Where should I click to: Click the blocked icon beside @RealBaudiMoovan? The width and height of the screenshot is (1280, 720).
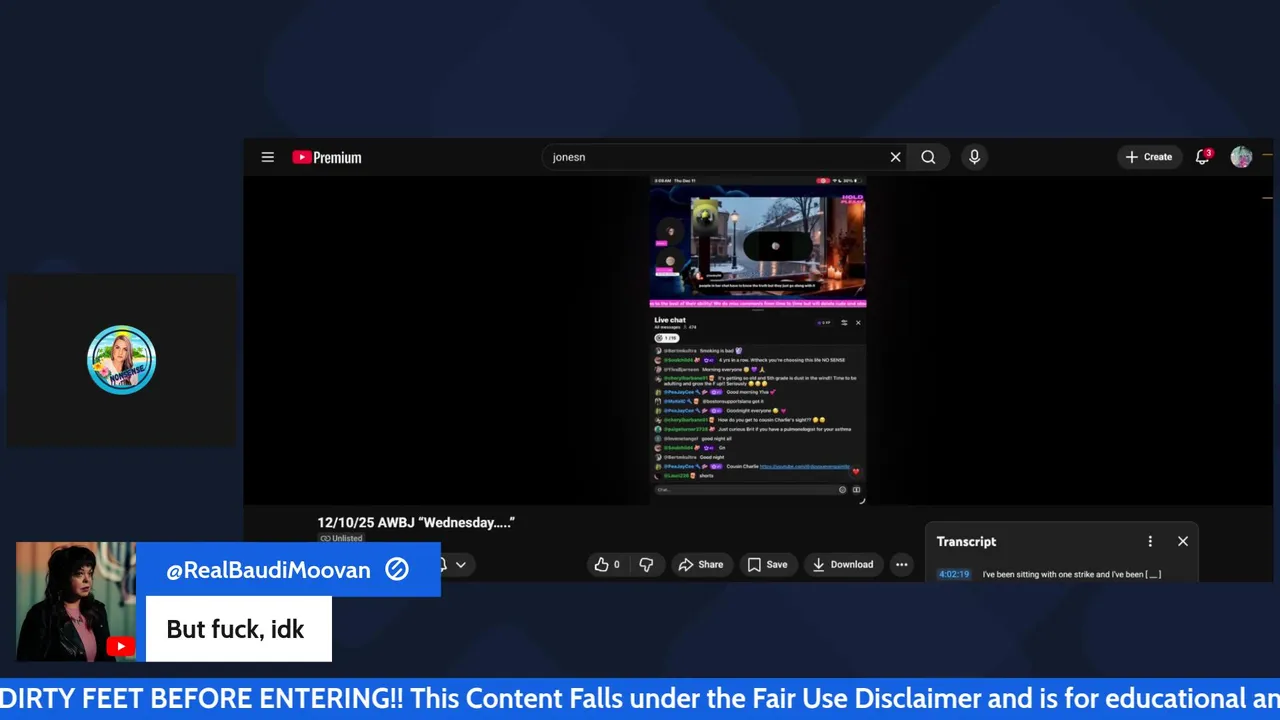[x=397, y=569]
